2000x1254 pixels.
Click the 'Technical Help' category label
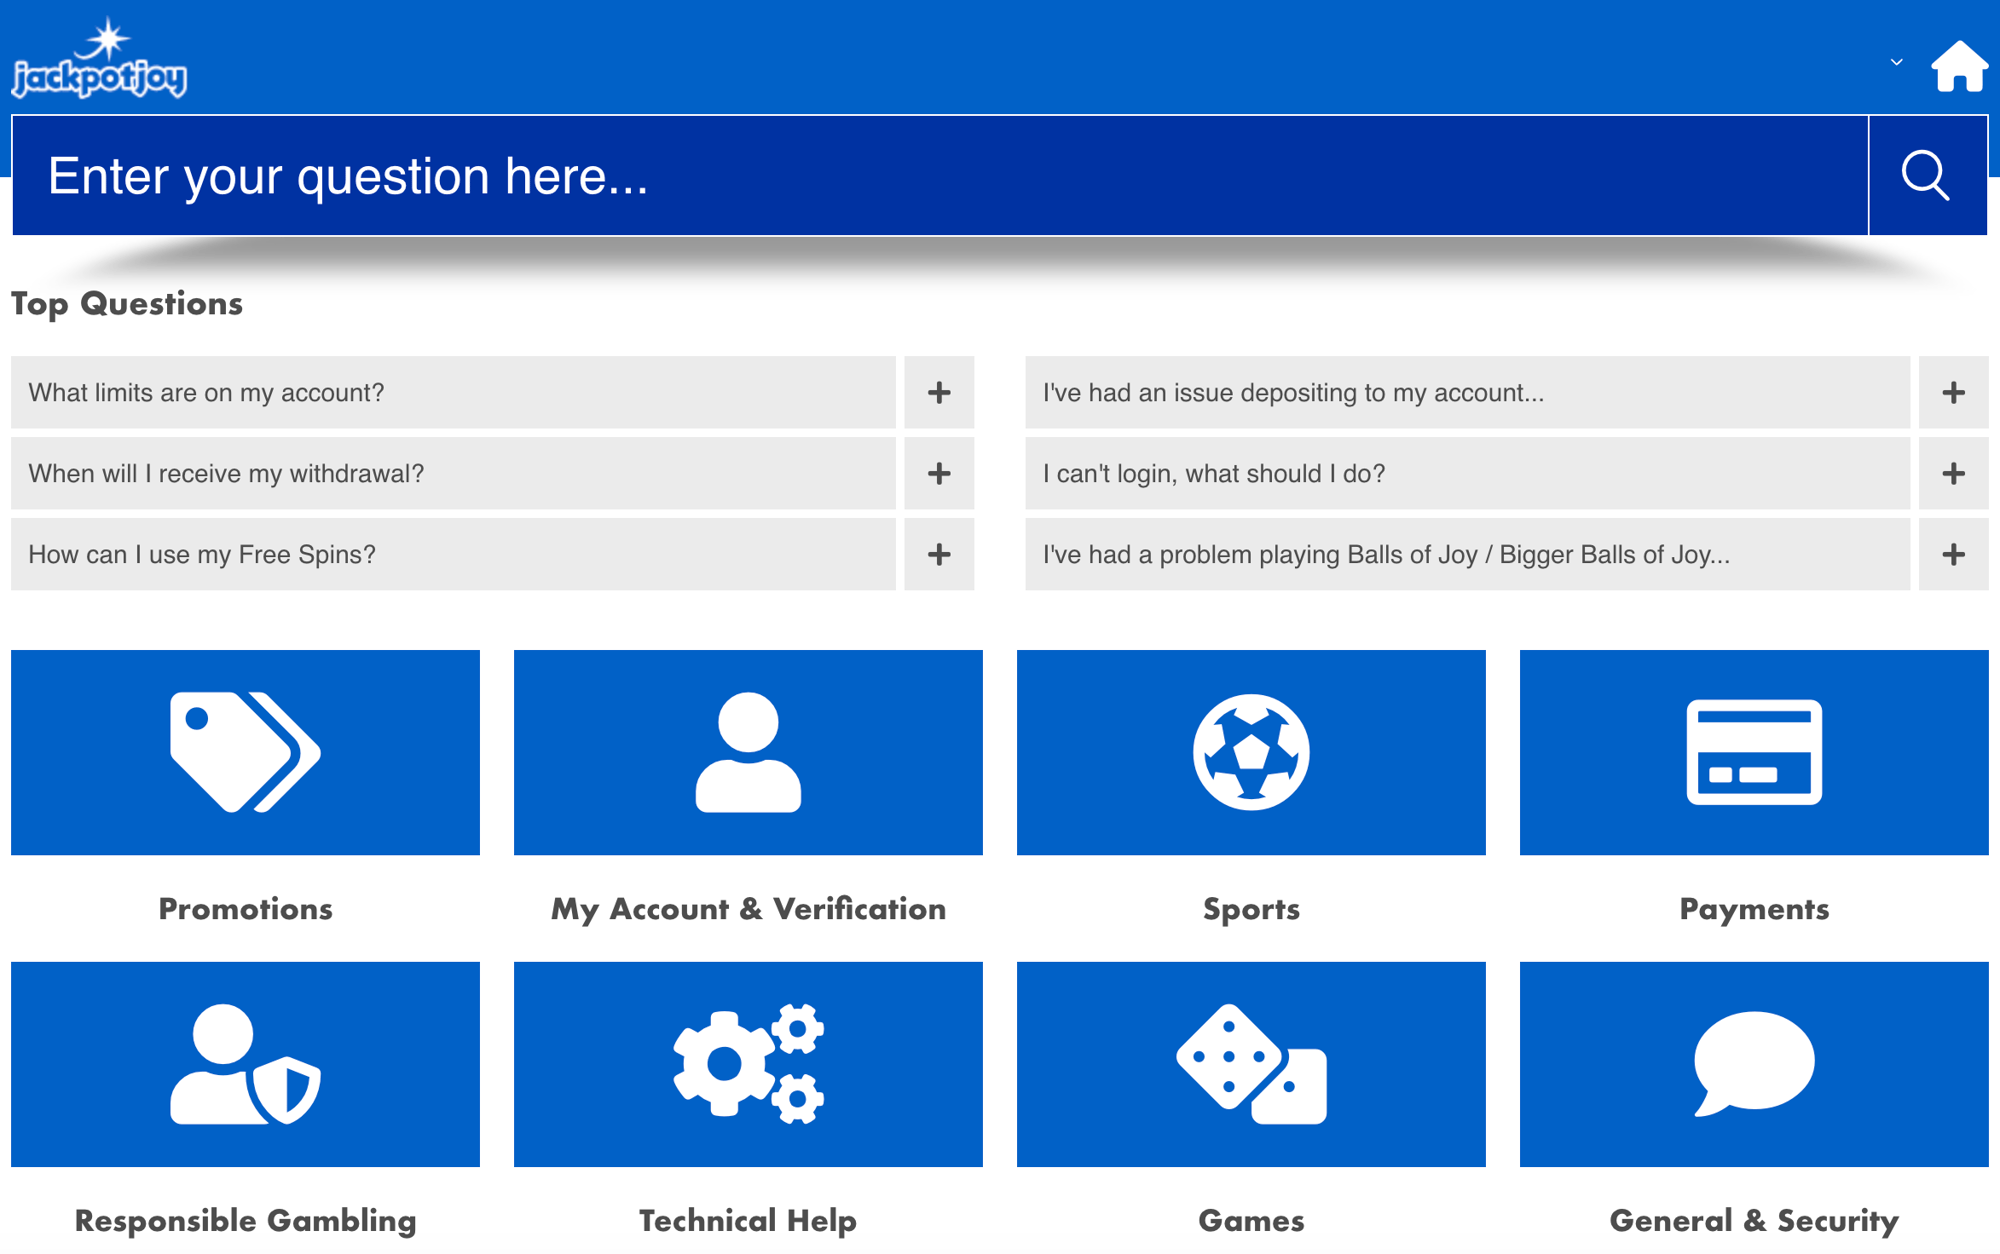tap(748, 1221)
